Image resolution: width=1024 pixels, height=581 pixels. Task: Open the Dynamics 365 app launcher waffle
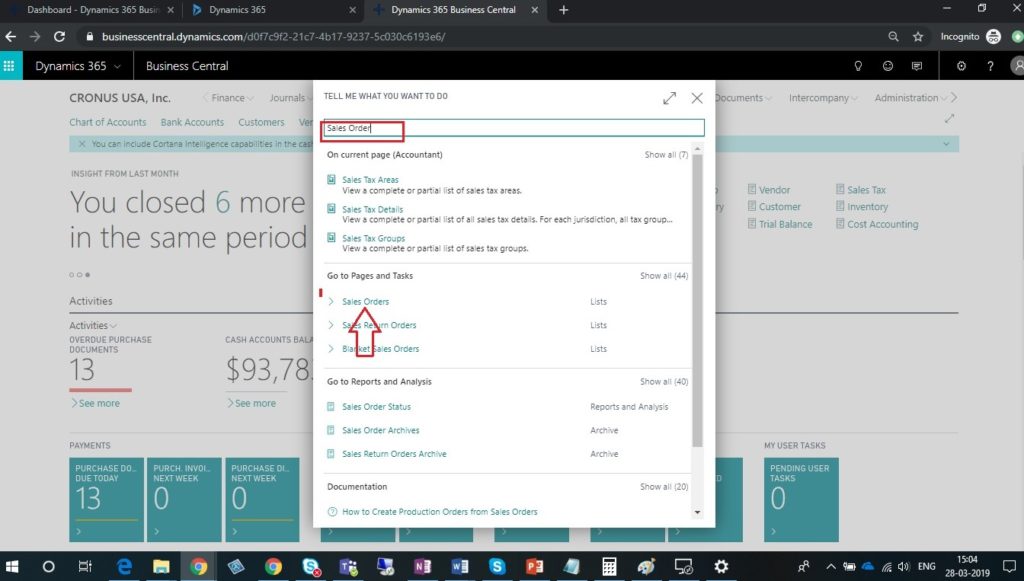10,66
